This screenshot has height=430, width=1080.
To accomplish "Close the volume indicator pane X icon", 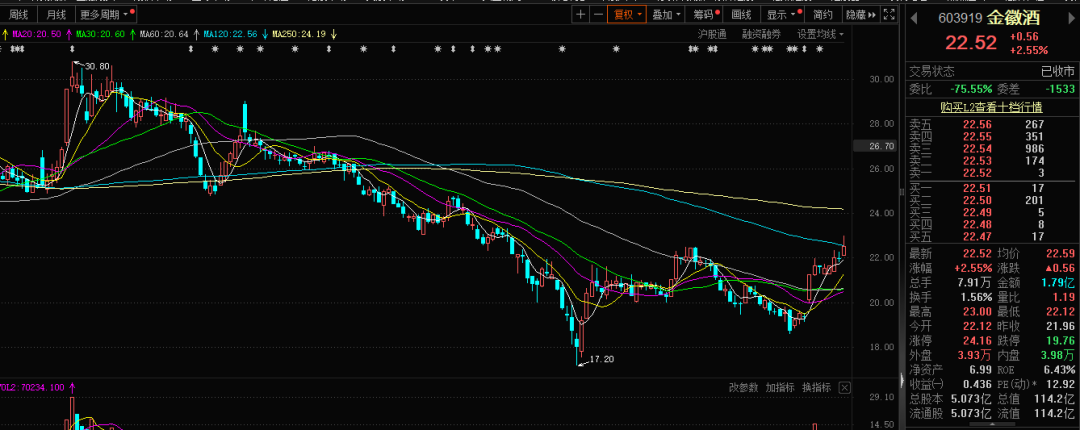I will point(844,387).
